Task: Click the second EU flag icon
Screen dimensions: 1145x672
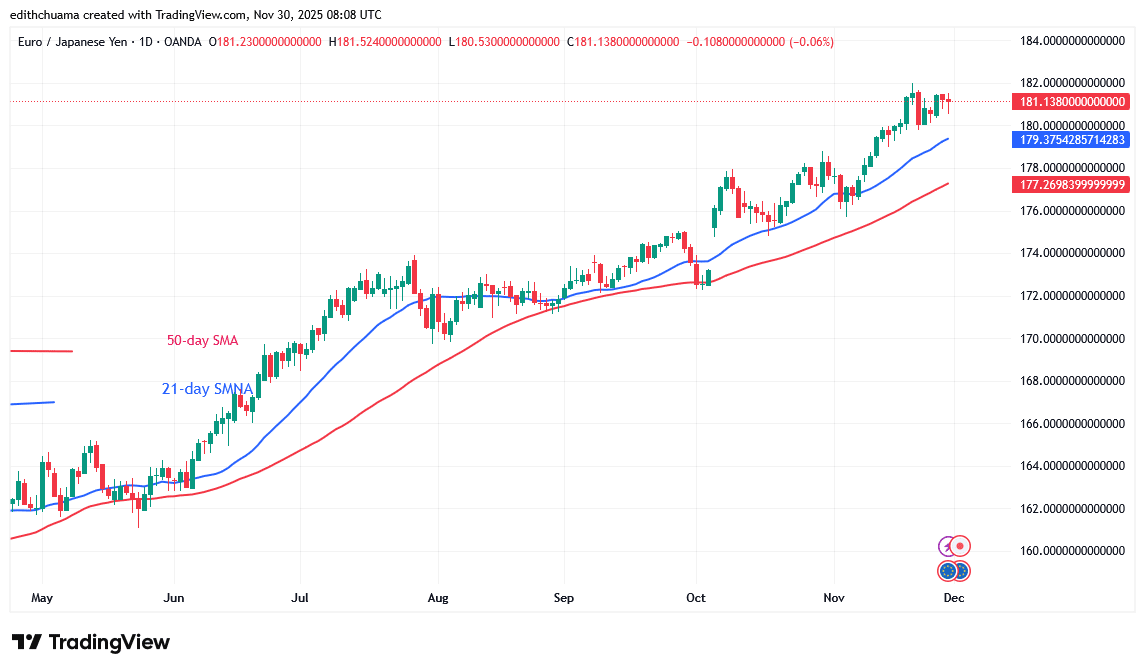Action: tap(962, 570)
